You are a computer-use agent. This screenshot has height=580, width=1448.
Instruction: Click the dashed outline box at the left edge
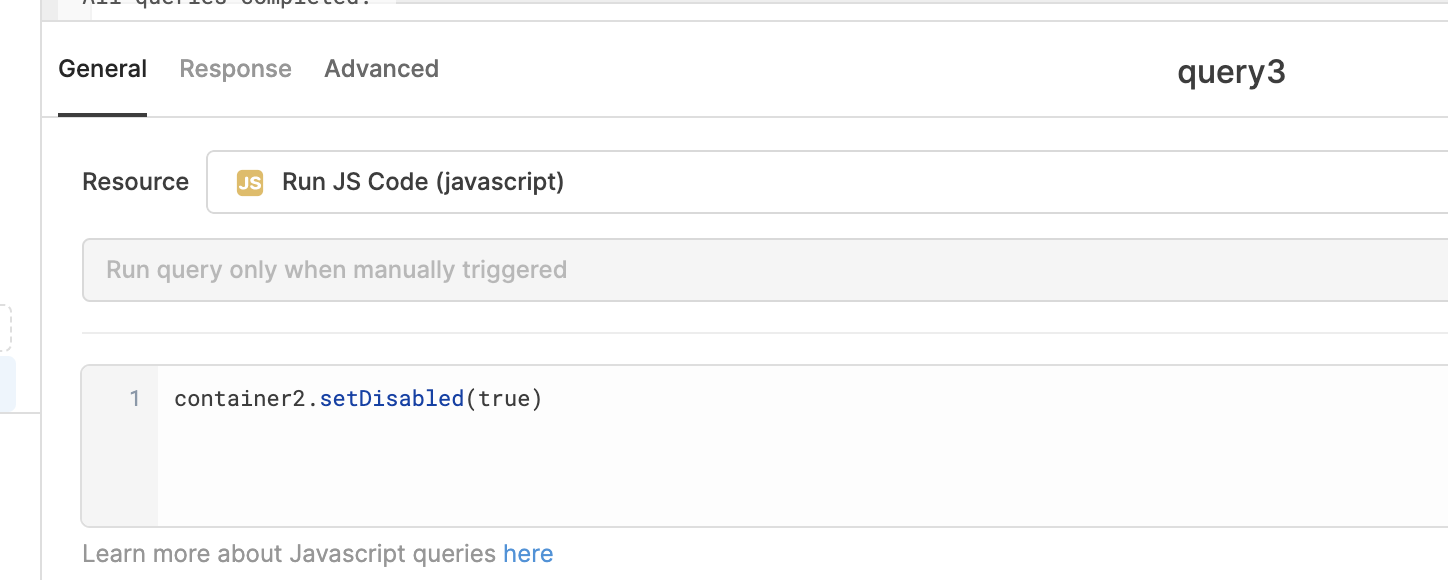[5, 328]
